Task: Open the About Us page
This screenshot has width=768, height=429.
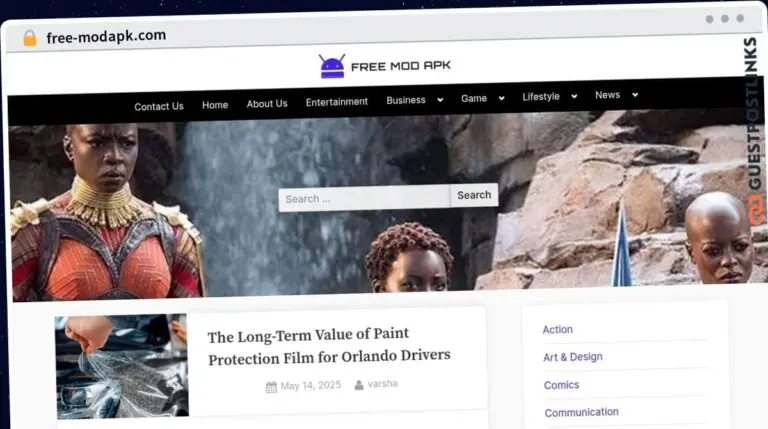Action: click(267, 104)
